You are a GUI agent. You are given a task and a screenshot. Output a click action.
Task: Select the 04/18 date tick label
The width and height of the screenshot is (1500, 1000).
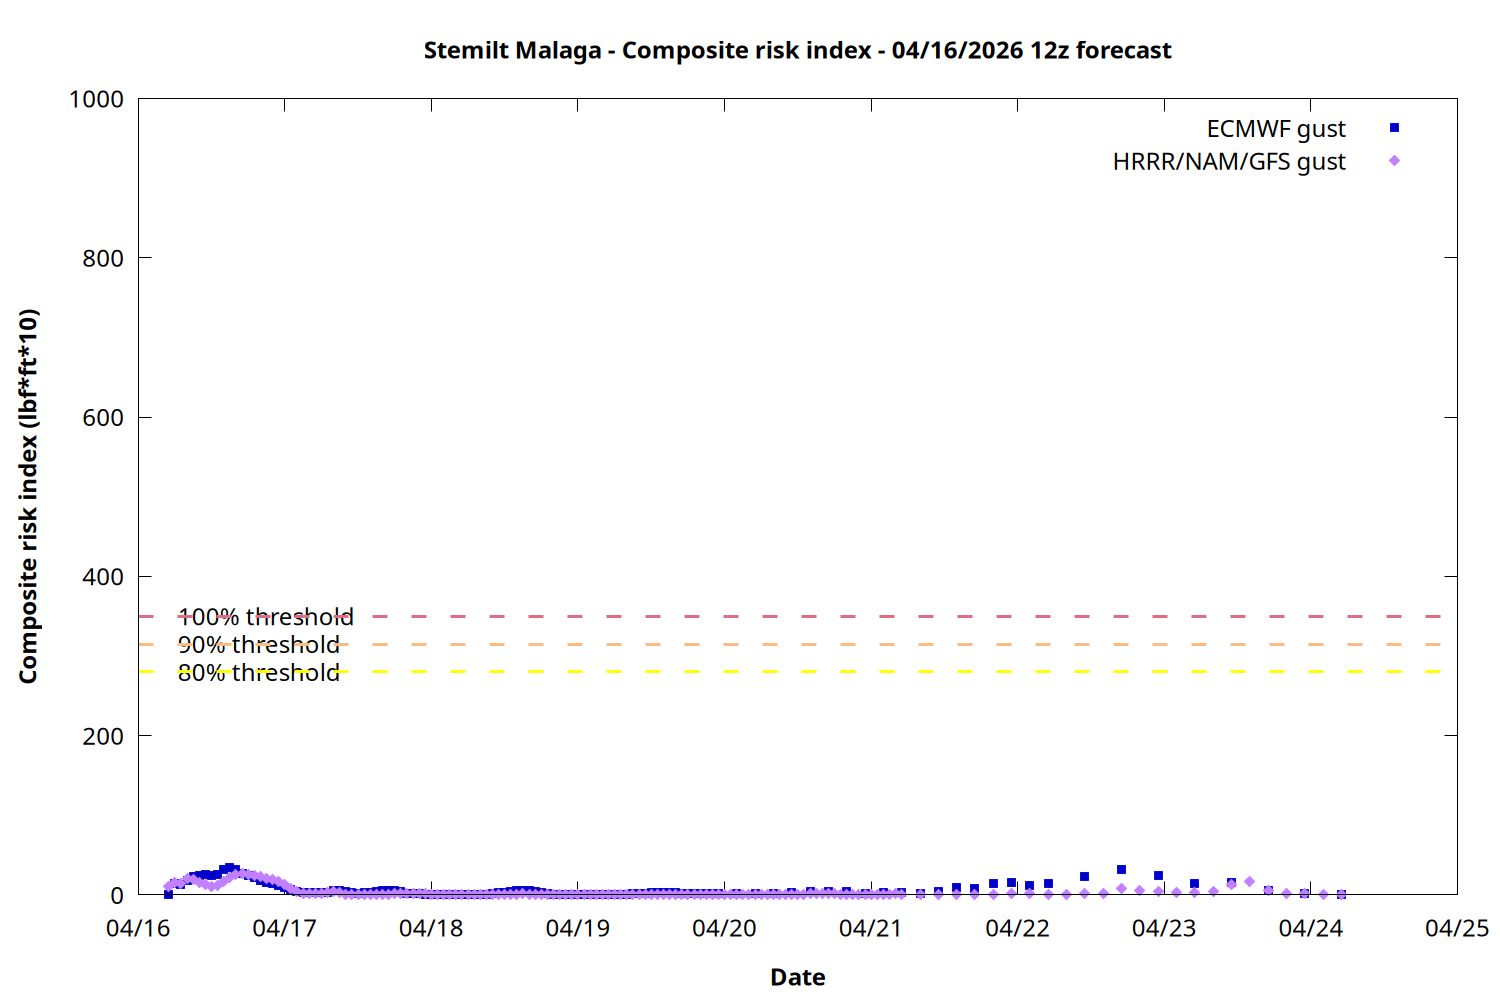click(431, 928)
